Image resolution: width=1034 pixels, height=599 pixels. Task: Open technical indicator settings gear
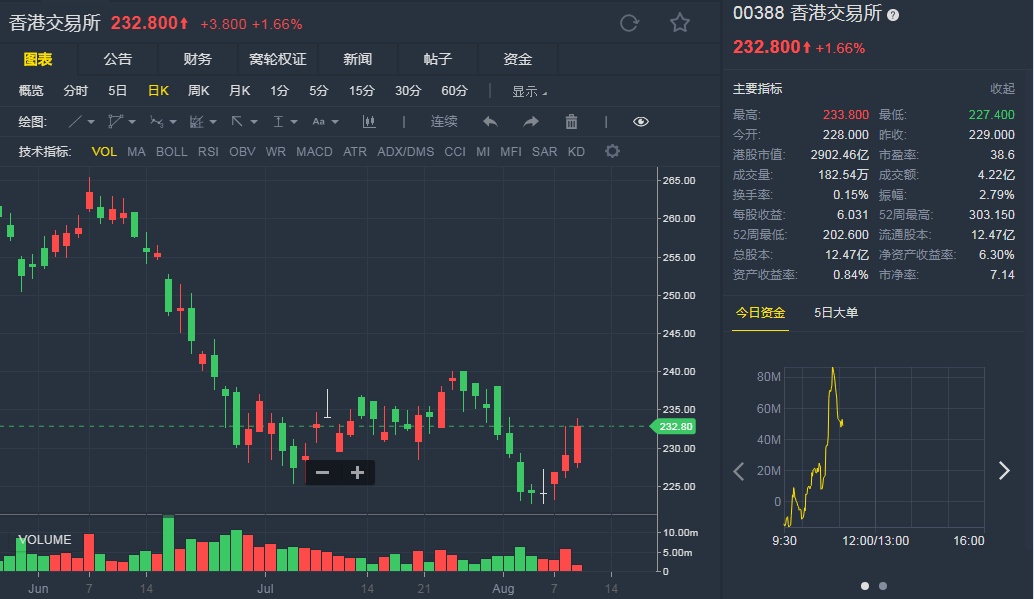pos(612,152)
